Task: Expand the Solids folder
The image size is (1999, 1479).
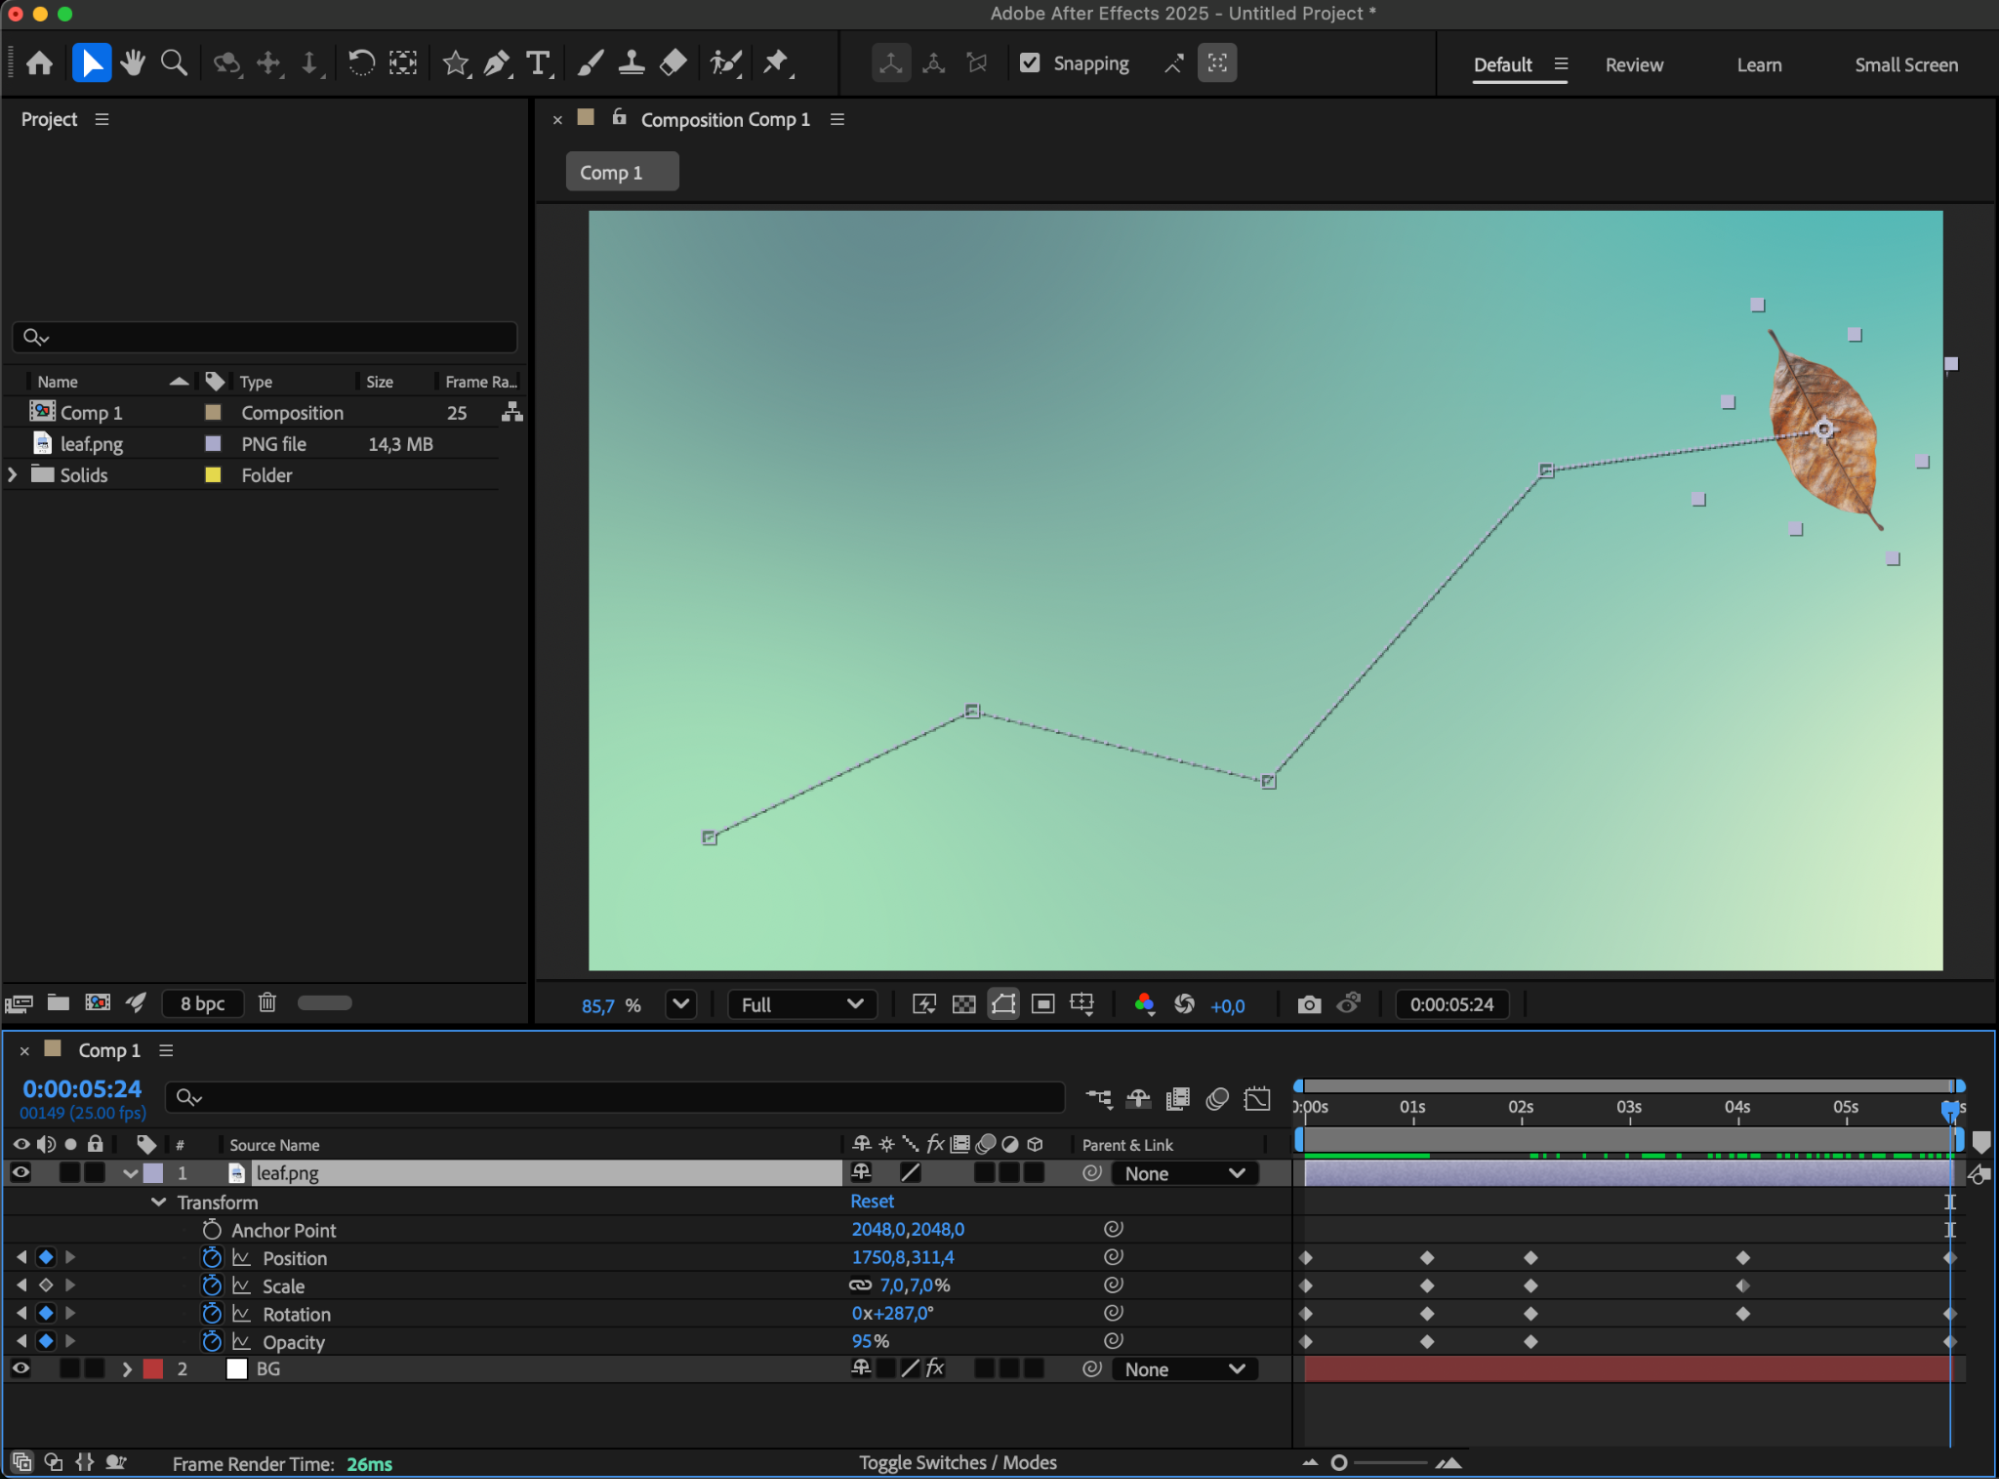Action: [x=13, y=475]
